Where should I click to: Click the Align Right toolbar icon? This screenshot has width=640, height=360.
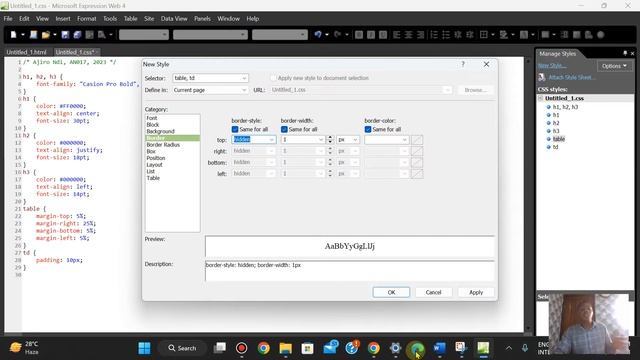pos(420,35)
